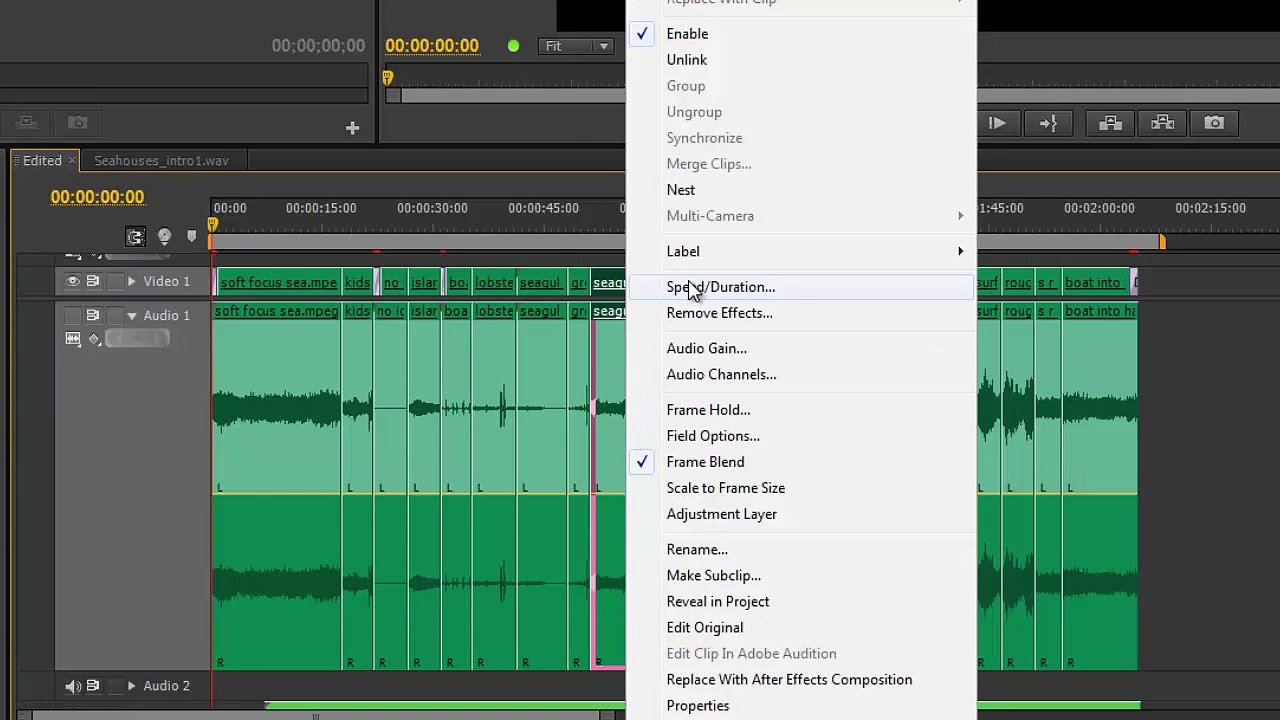The image size is (1280, 720).
Task: Click the Step Forward playback button
Action: click(x=997, y=123)
